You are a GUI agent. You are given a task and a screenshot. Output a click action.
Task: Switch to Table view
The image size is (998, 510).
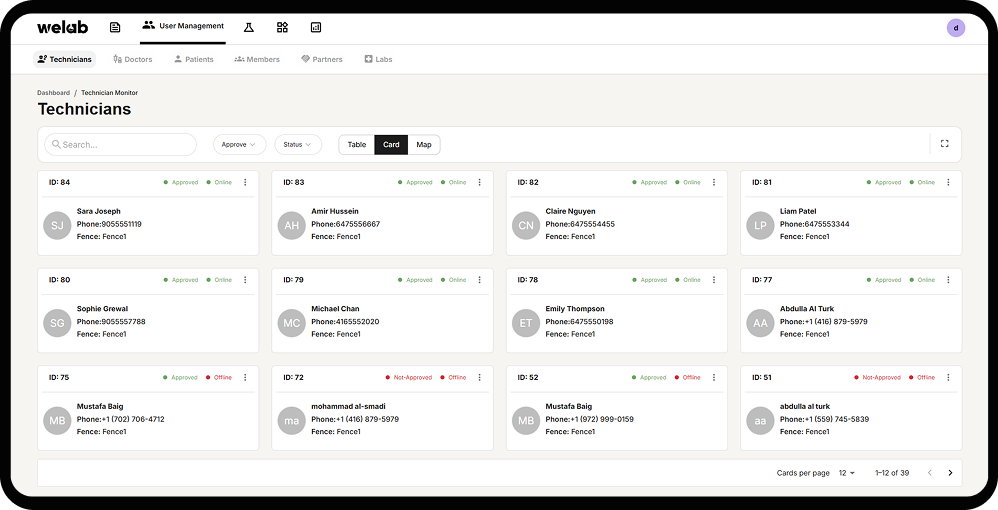click(356, 145)
